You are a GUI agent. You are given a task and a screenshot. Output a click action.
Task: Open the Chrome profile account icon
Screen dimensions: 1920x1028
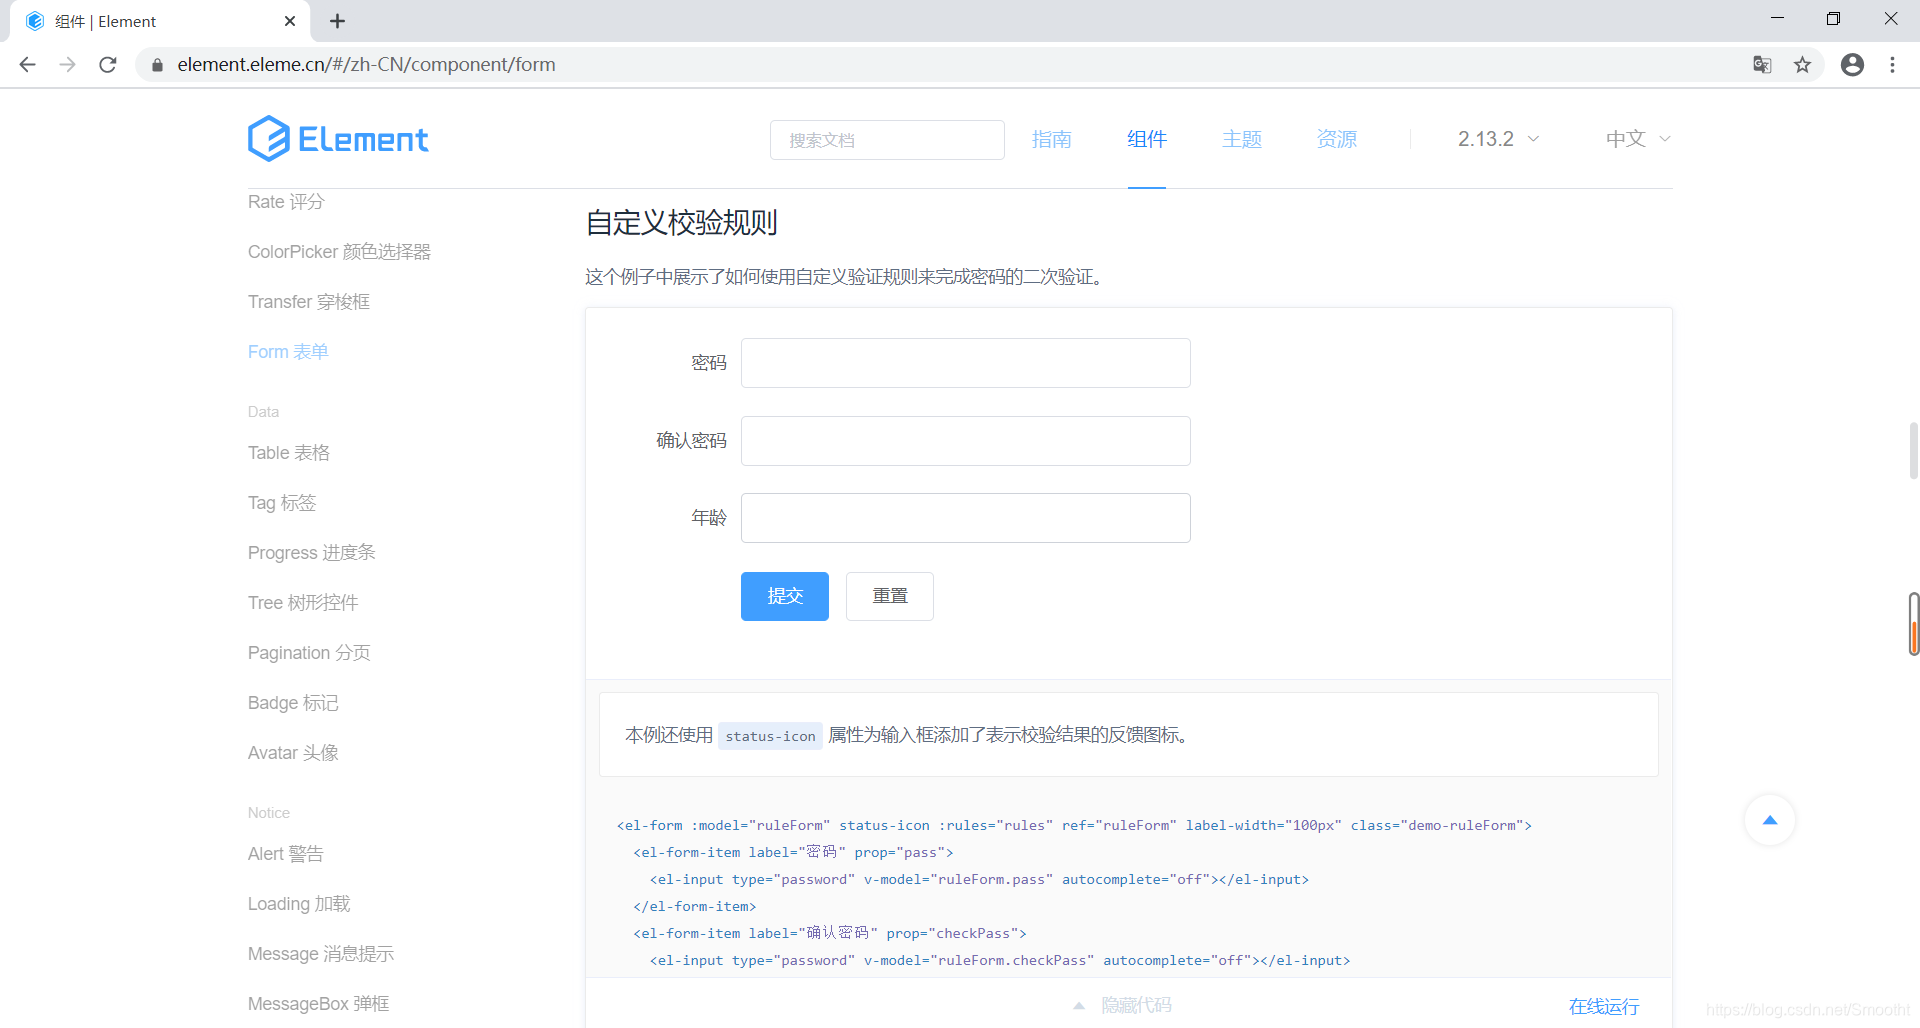1852,65
